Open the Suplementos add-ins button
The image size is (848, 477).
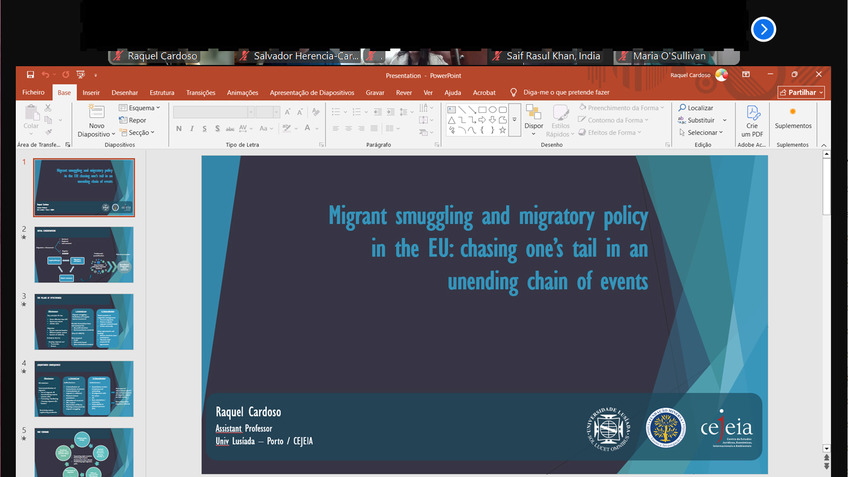coord(793,119)
